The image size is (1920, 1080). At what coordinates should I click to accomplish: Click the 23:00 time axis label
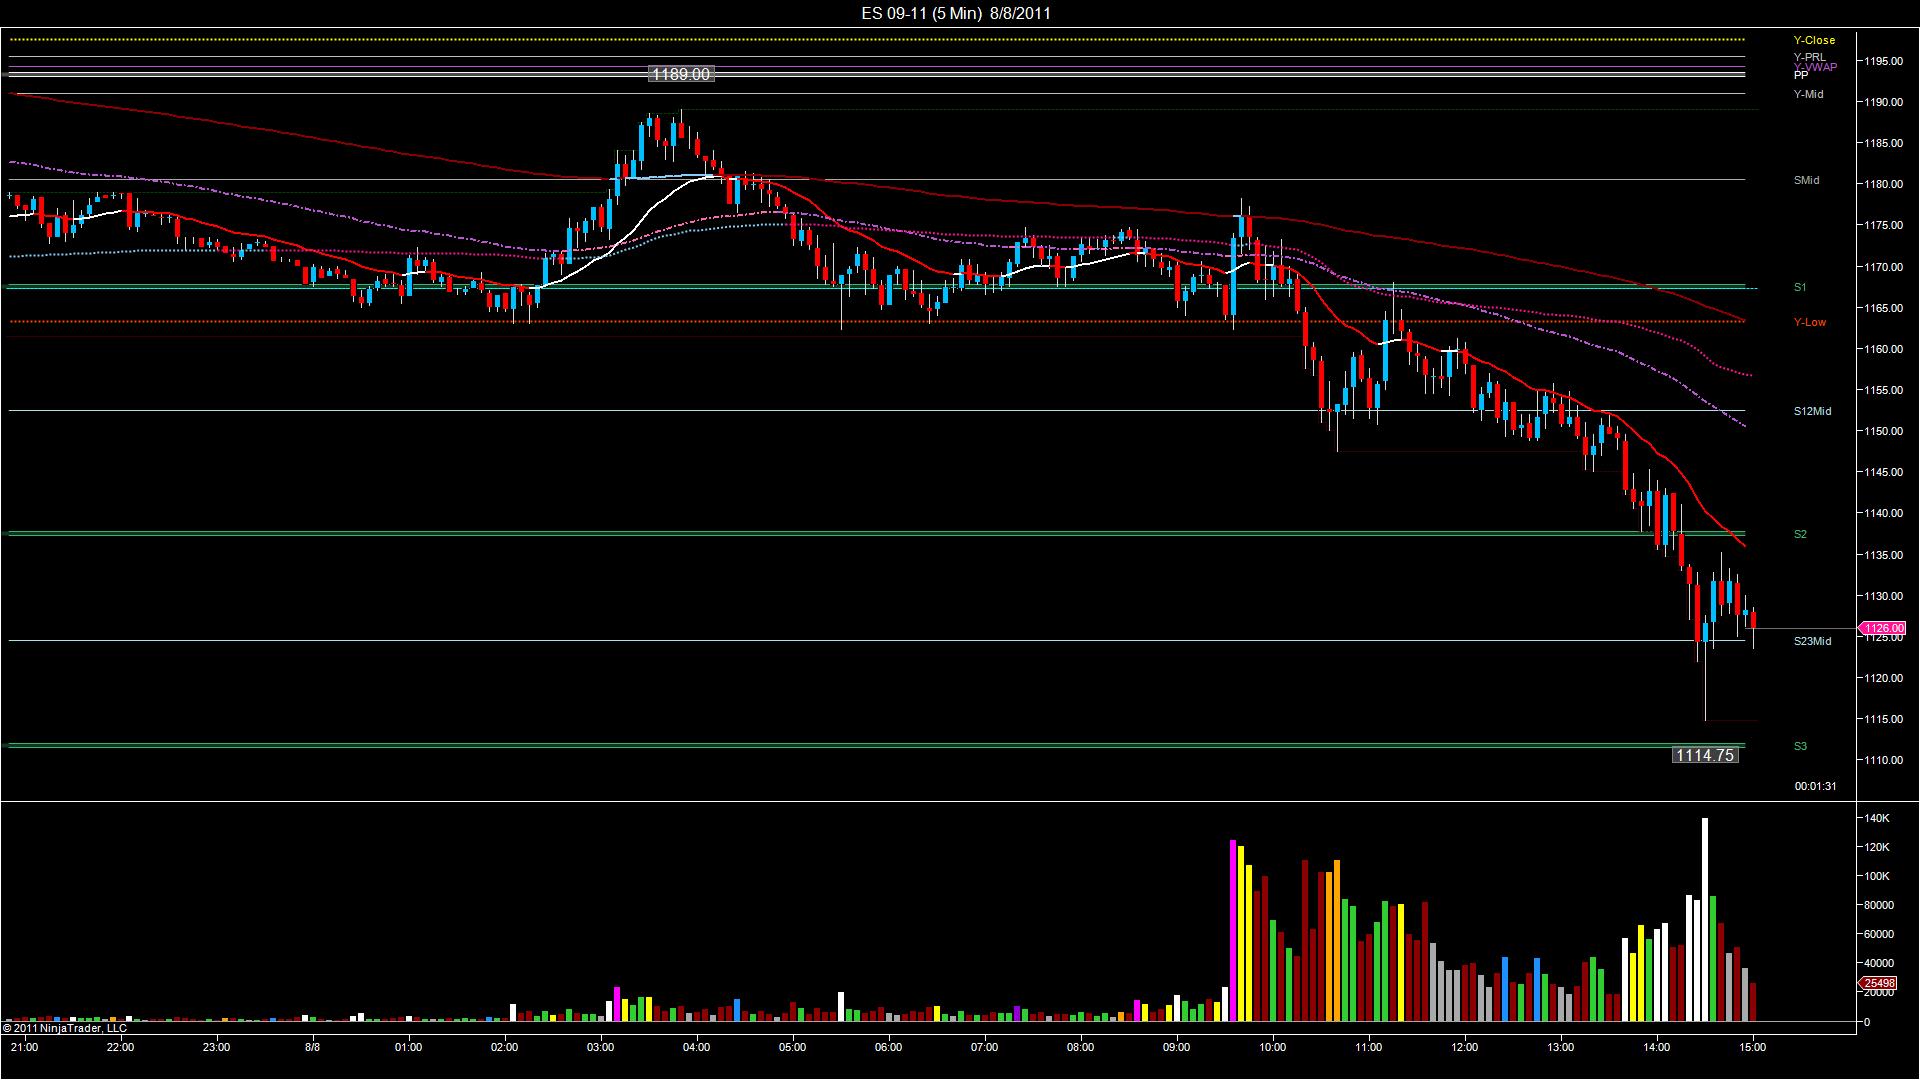pyautogui.click(x=216, y=1047)
